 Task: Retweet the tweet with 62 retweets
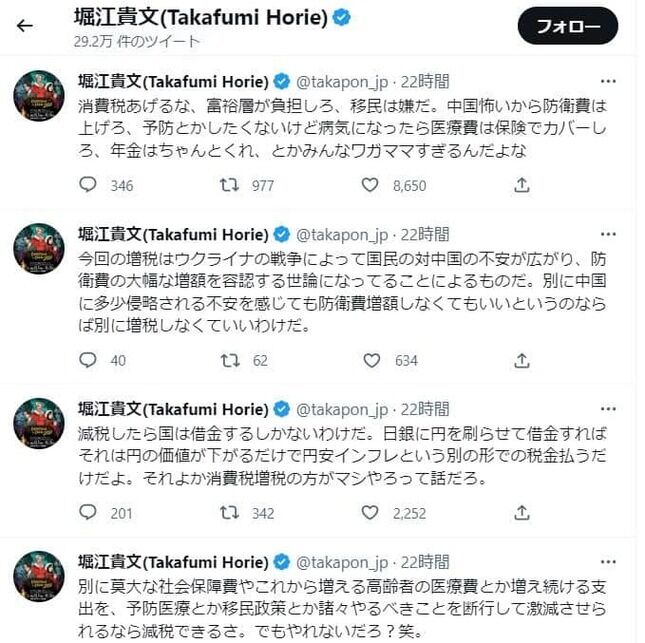[x=230, y=360]
